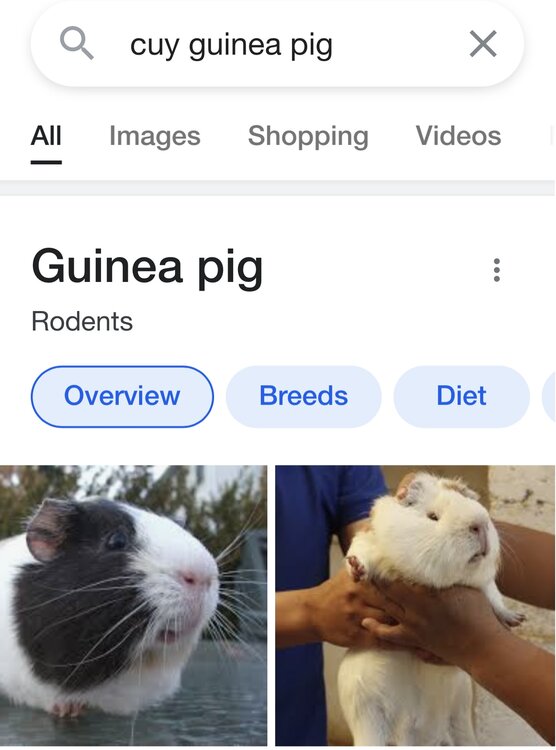Clear the search query with the X
This screenshot has width=556, height=750.
click(483, 44)
